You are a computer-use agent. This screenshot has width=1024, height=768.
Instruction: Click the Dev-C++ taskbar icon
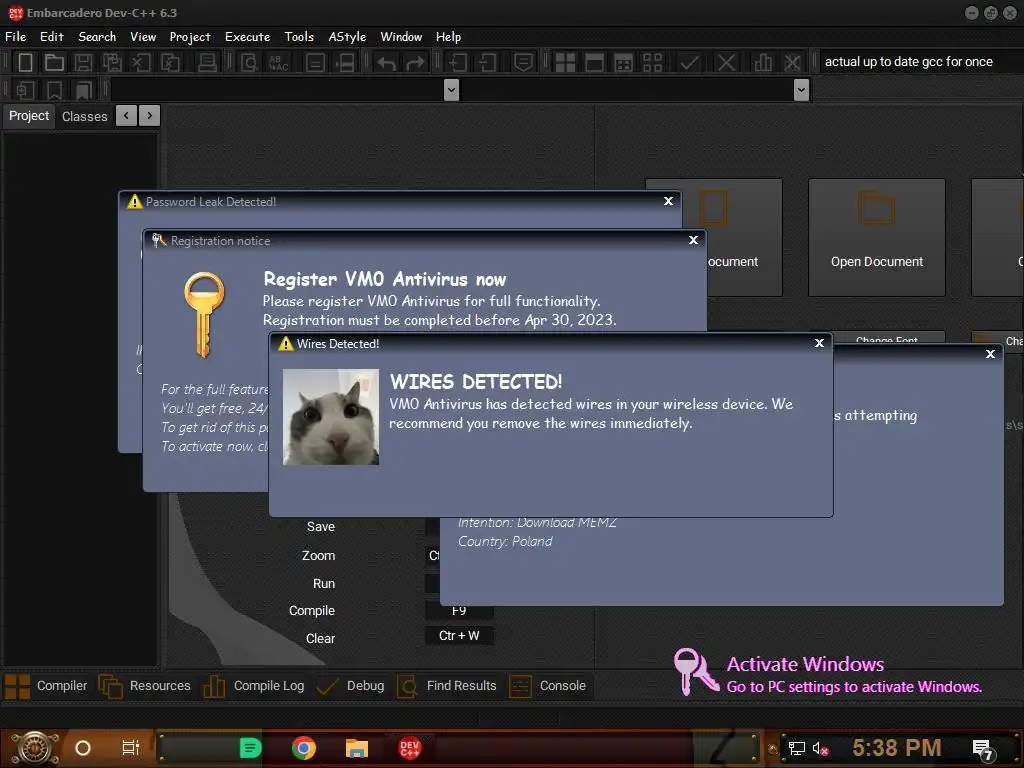click(x=409, y=748)
